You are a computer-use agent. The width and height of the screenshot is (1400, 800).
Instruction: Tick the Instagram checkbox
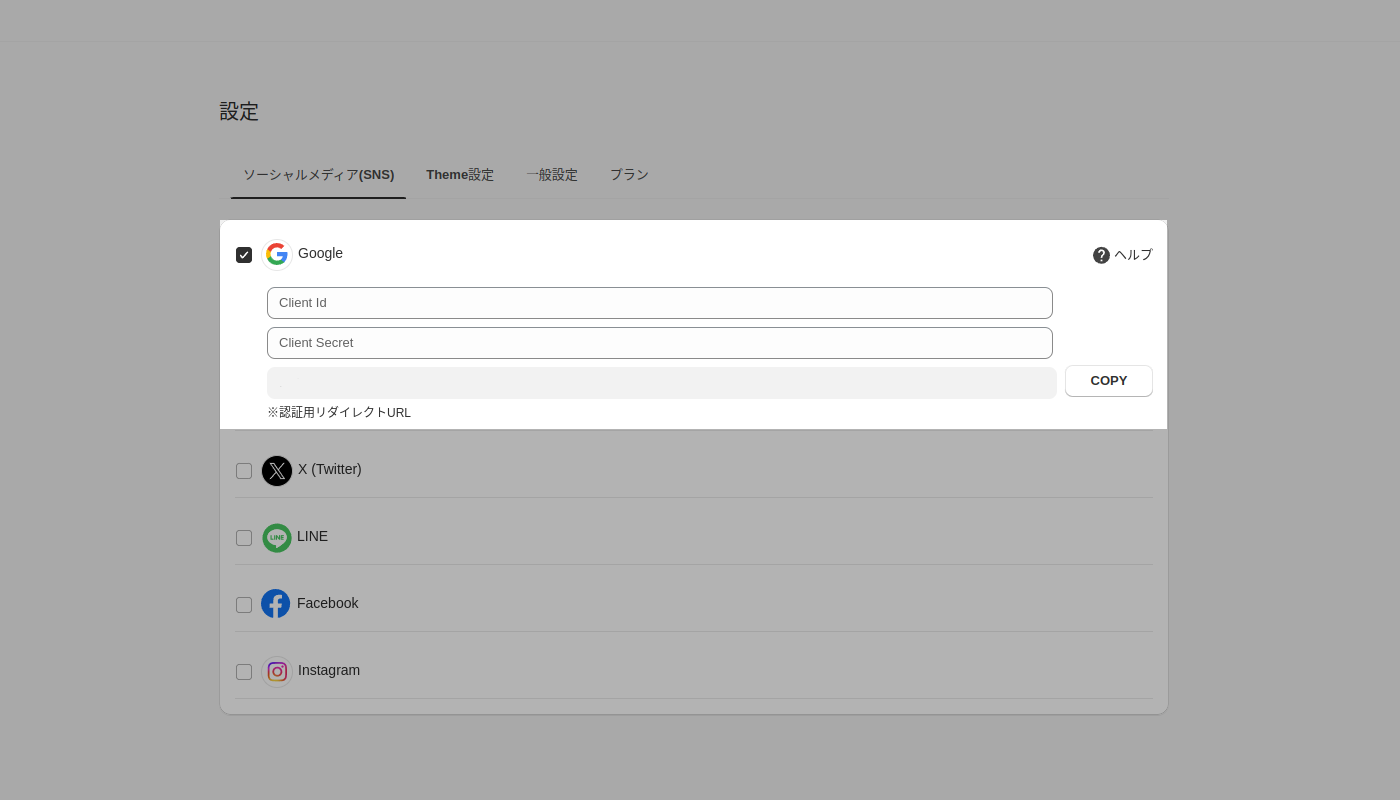[244, 672]
